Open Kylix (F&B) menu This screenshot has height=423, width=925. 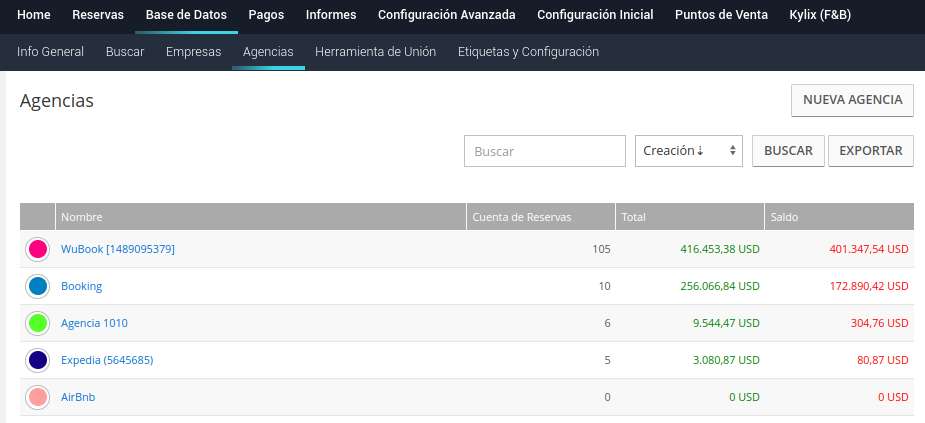820,15
